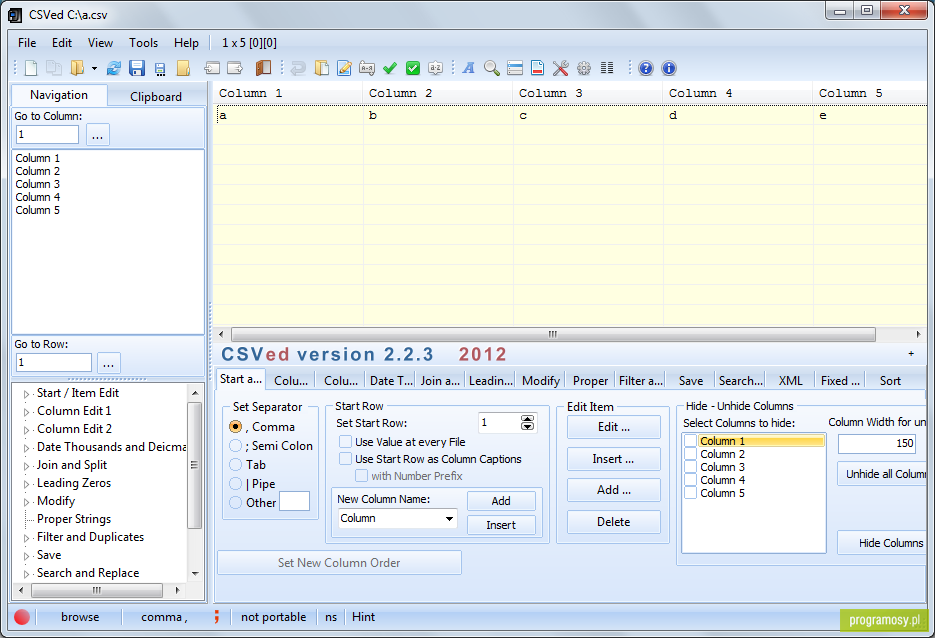Click the green boxed checkmark icon

[413, 68]
